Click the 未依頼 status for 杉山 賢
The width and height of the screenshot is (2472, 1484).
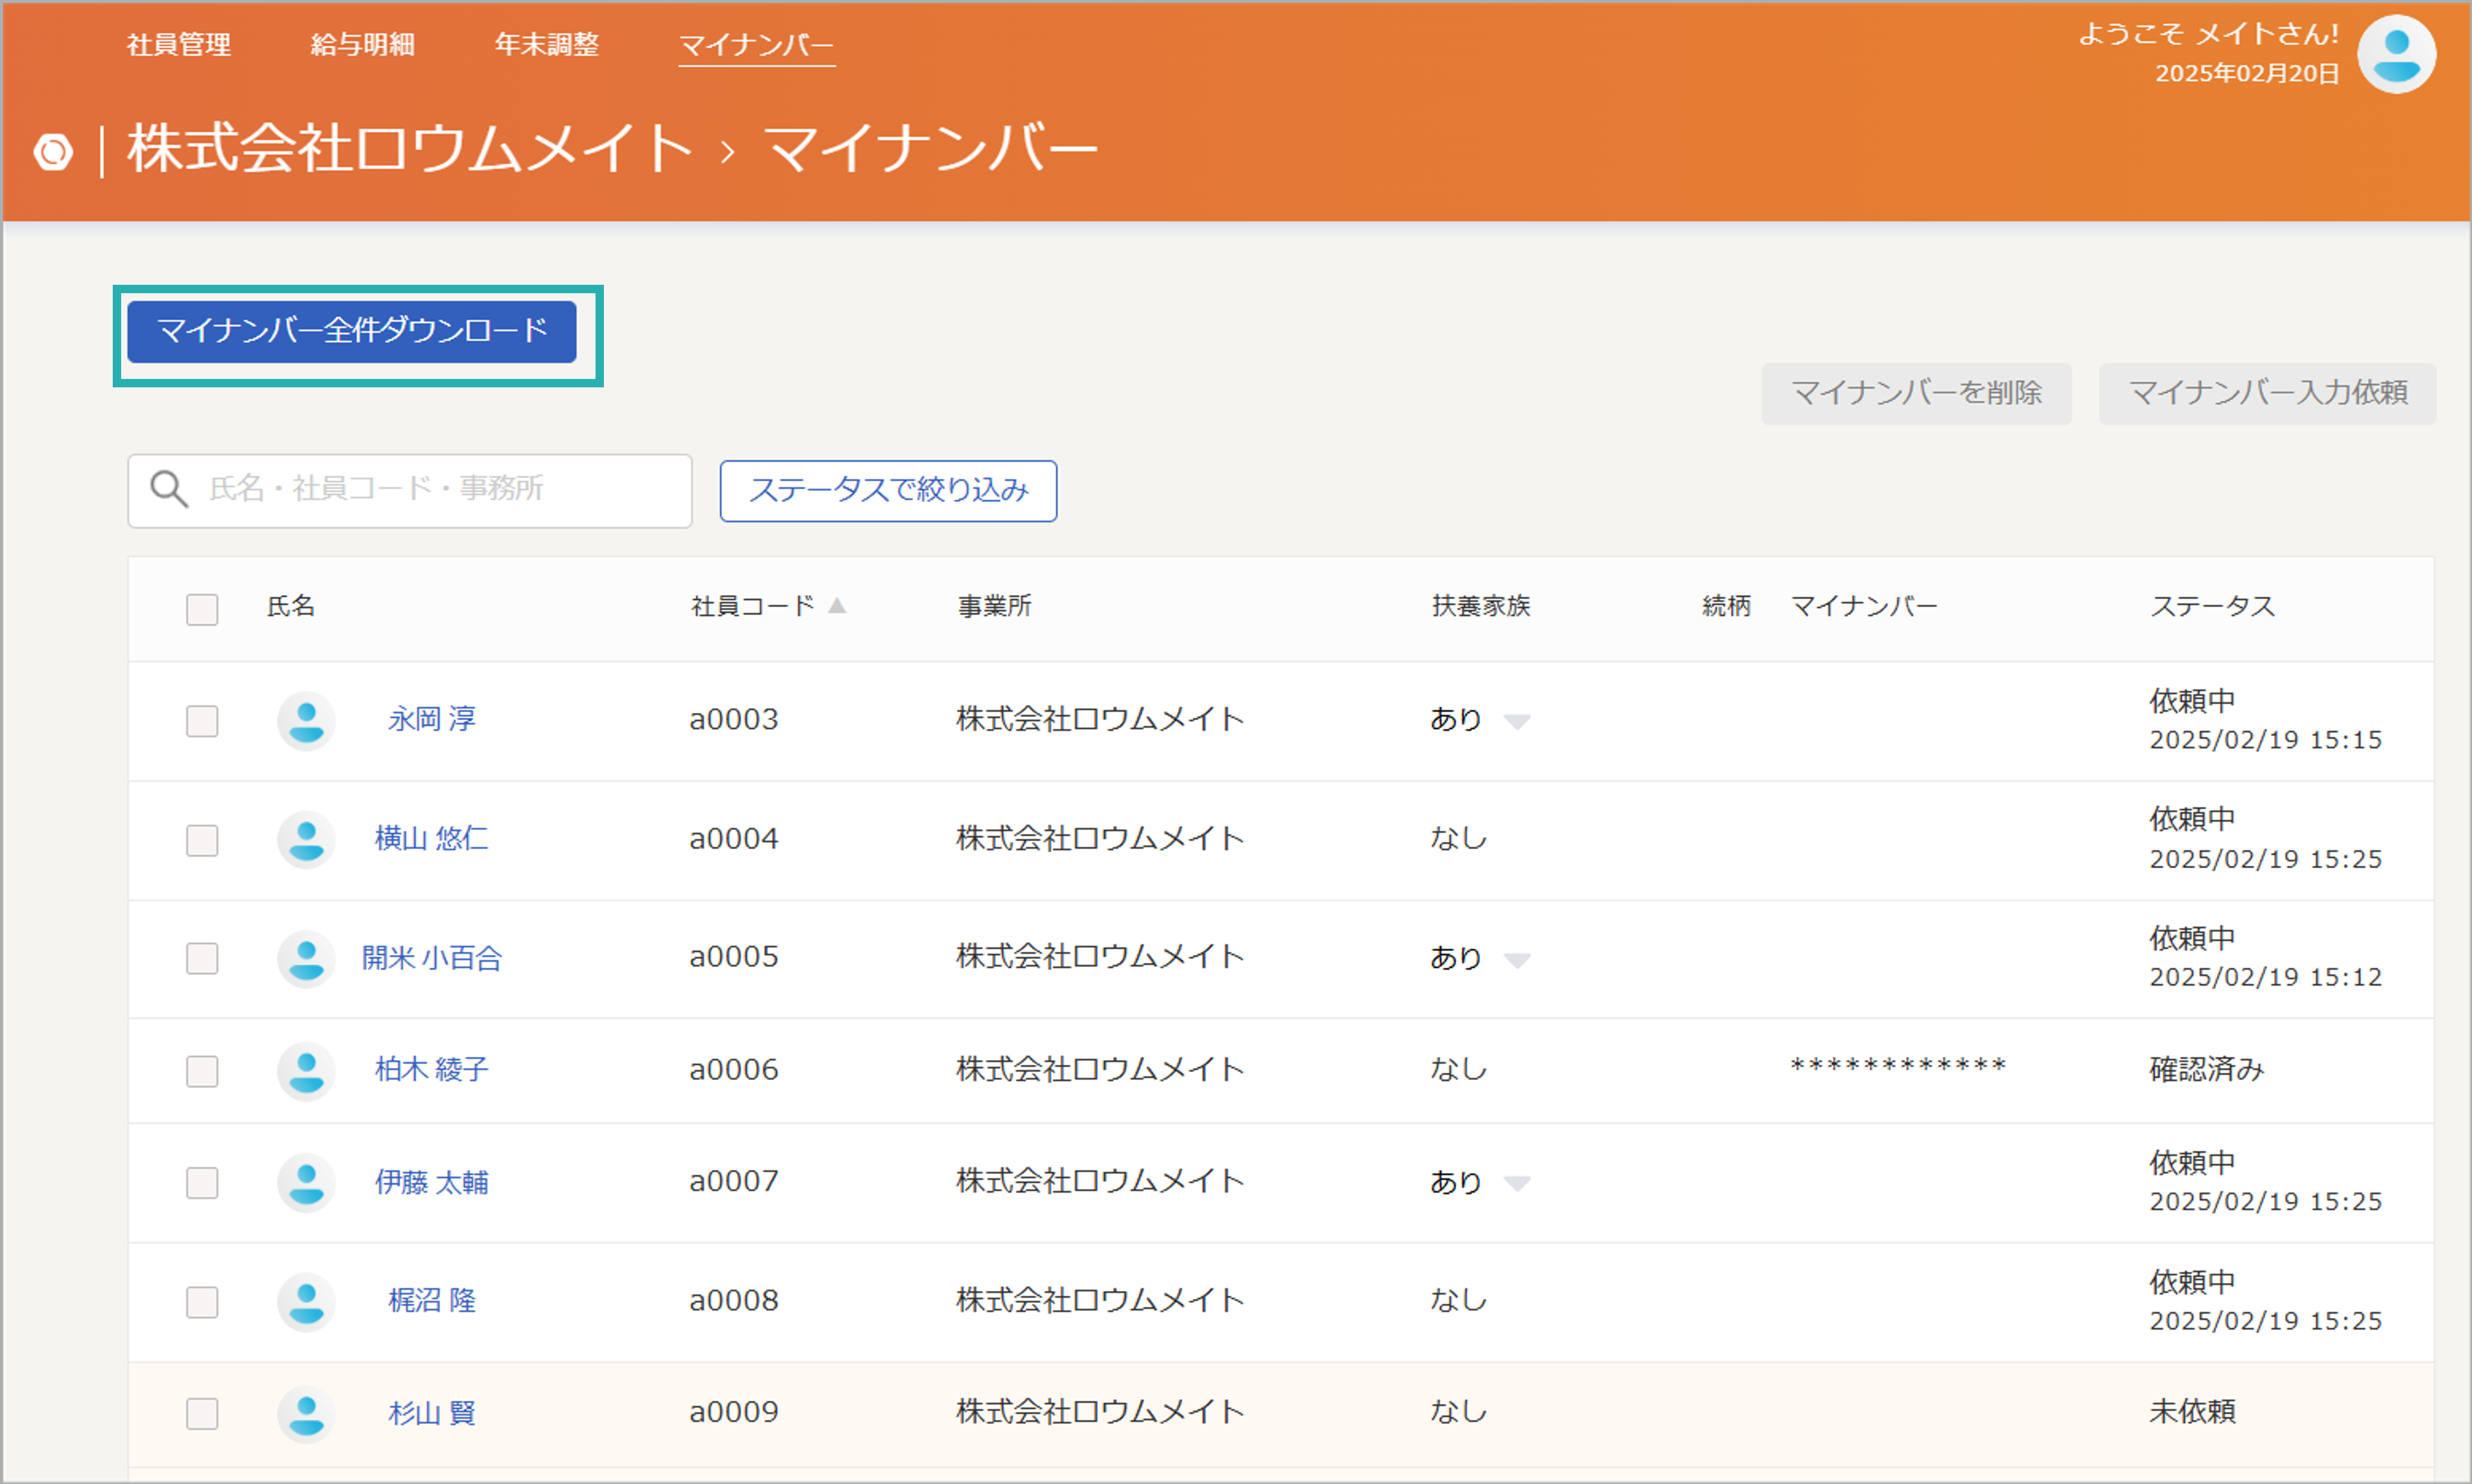pos(2192,1412)
